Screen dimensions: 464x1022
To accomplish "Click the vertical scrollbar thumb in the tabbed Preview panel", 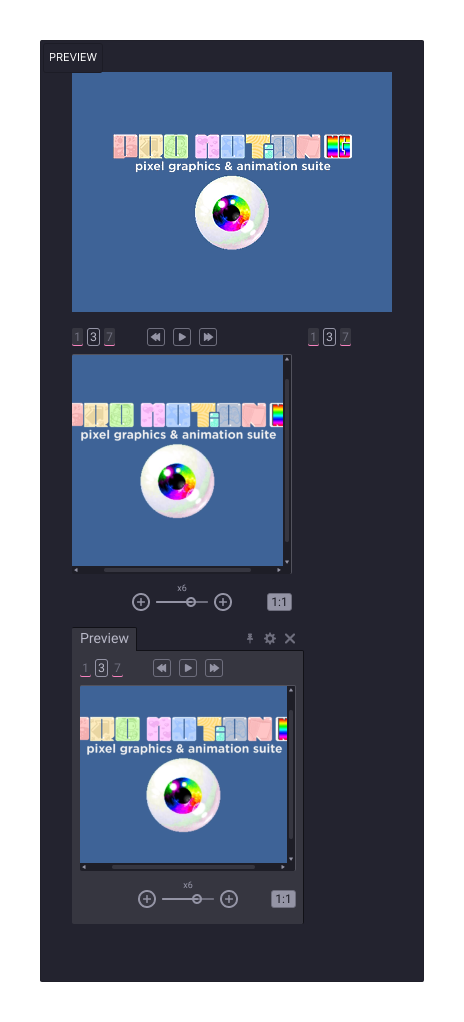I will 291,774.
